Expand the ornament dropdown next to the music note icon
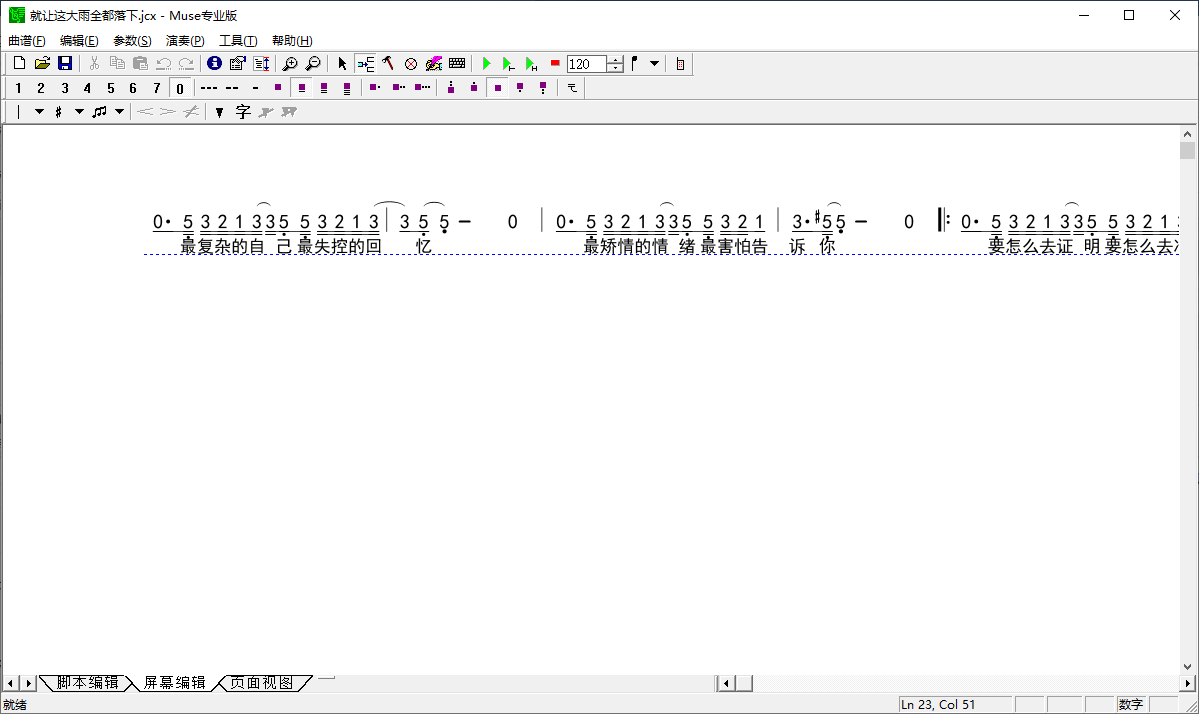The height and width of the screenshot is (714, 1199). [119, 111]
